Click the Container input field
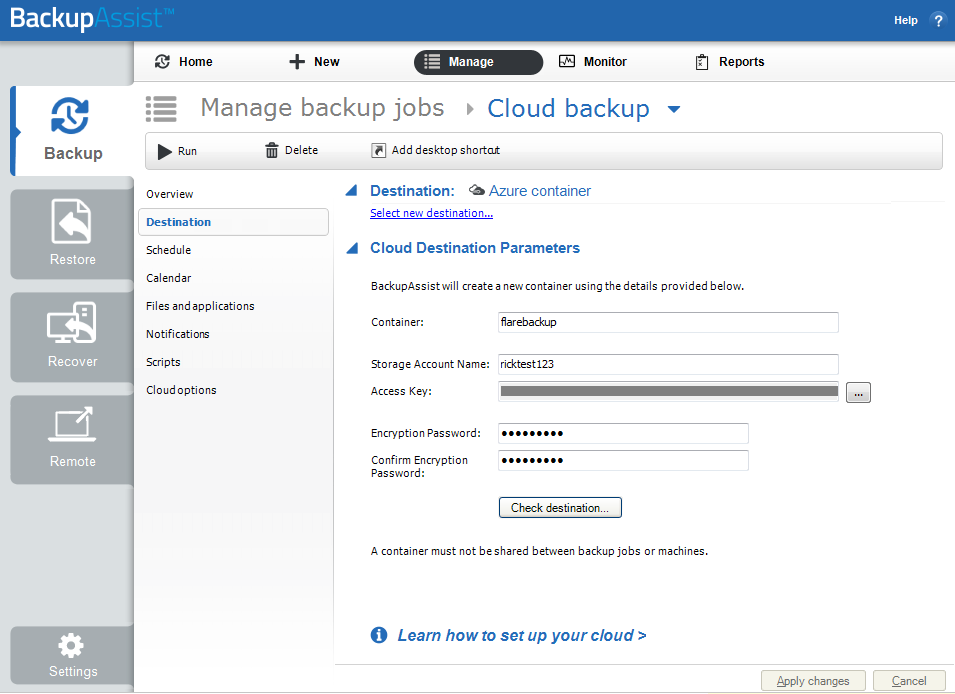The height and width of the screenshot is (694, 955). pos(668,322)
